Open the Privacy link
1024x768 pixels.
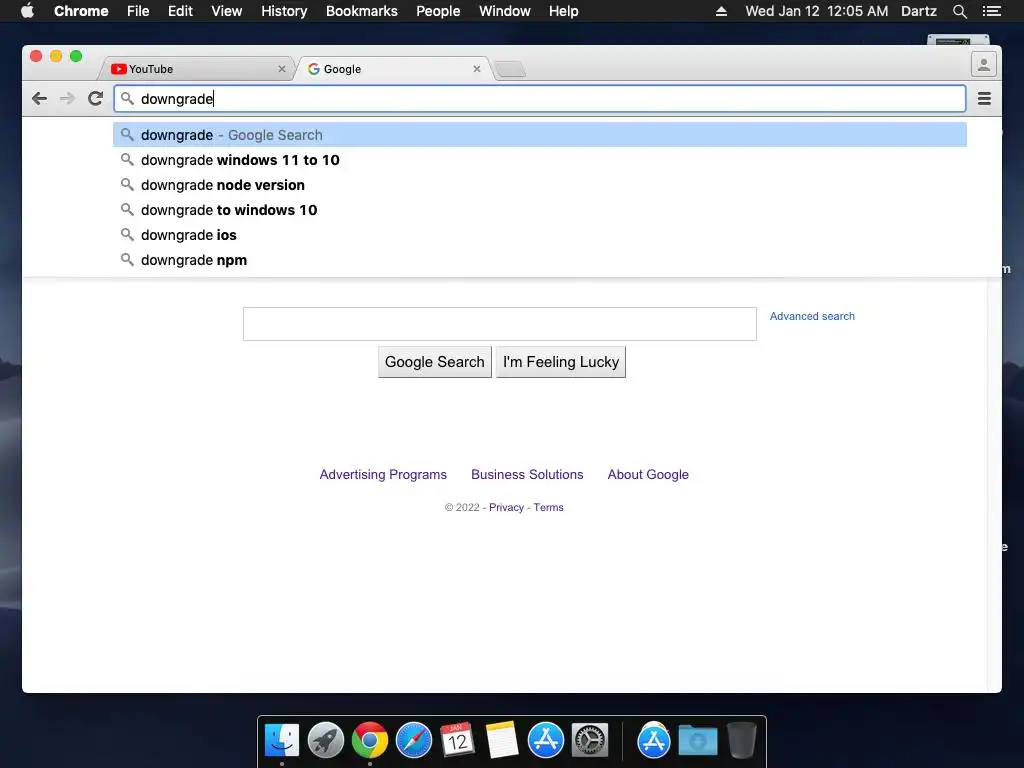506,507
